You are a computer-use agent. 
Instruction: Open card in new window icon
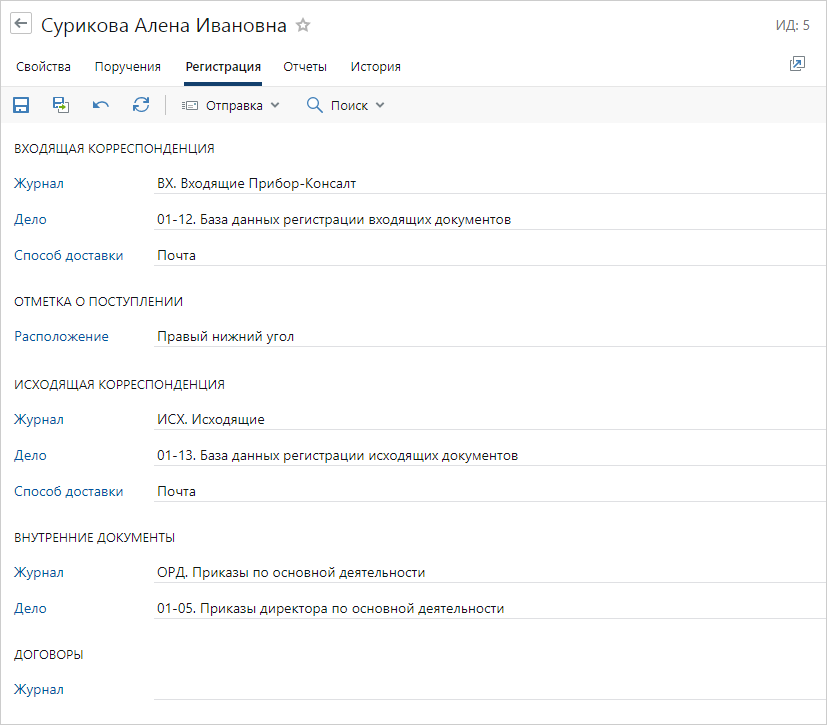[x=797, y=64]
